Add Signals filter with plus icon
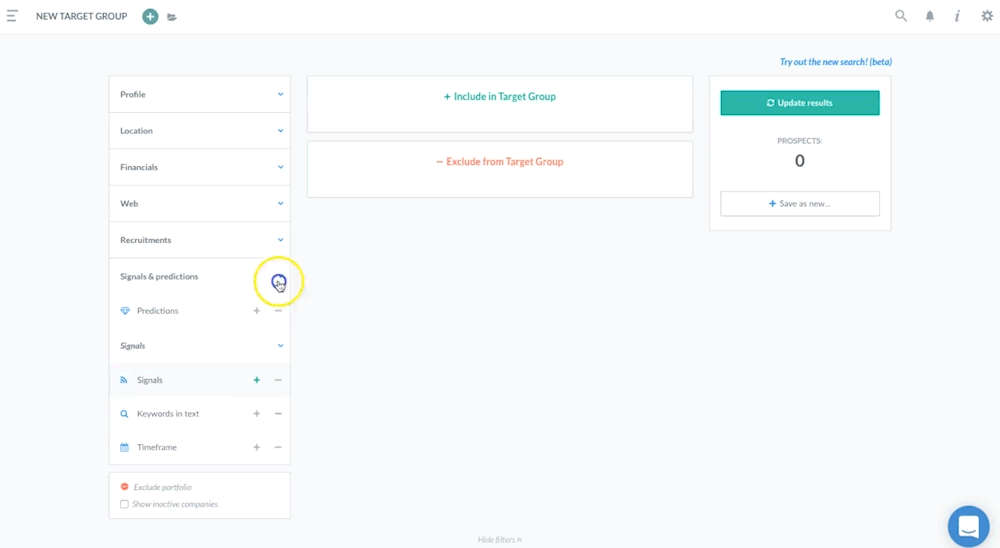 pos(257,380)
